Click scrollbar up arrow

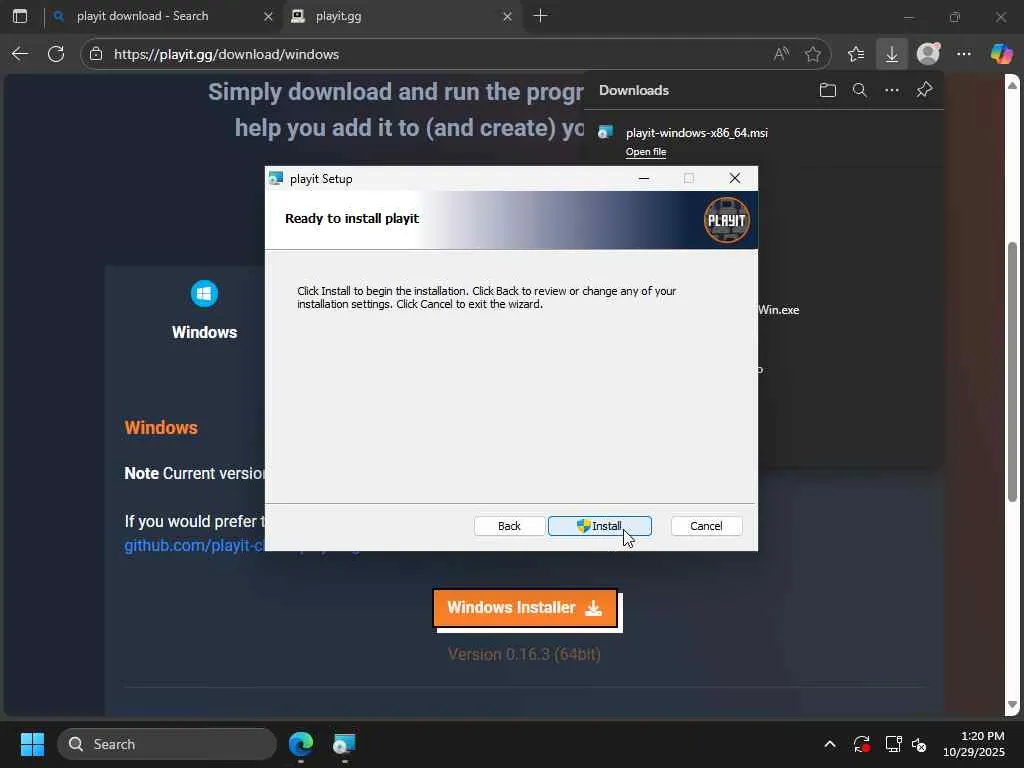(x=1012, y=85)
